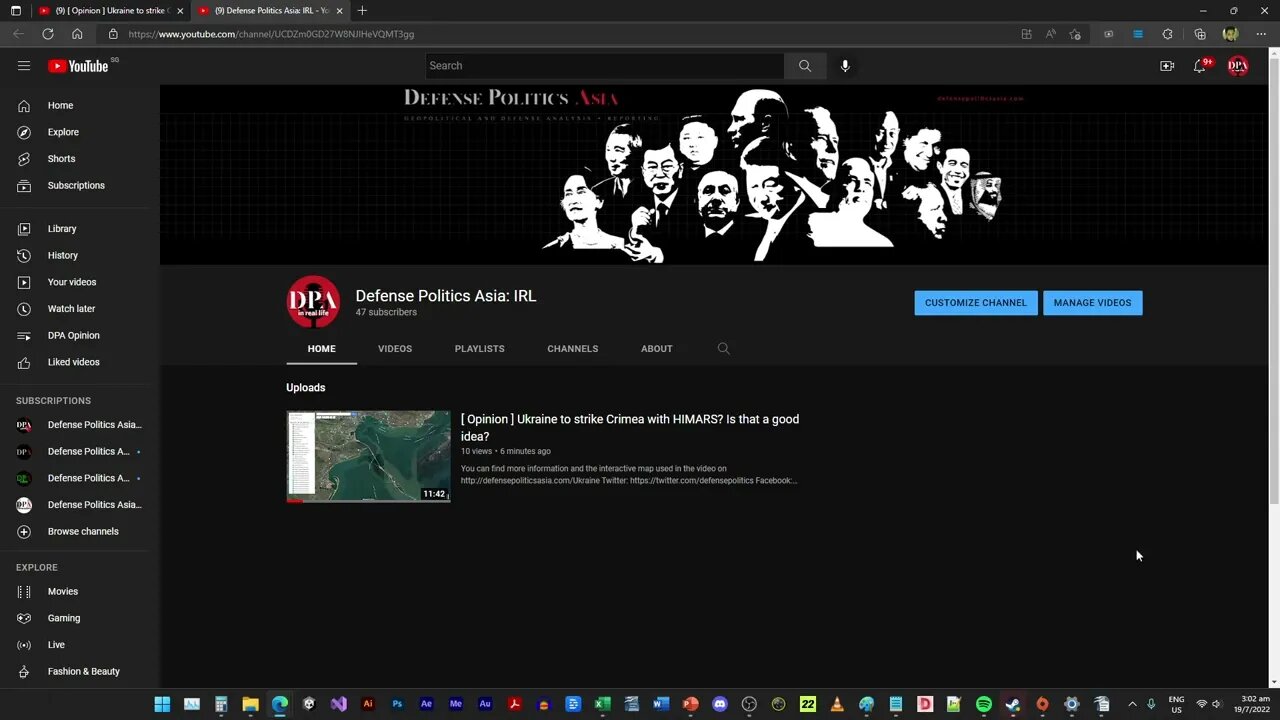Open the Windows Start menu
This screenshot has height=720, width=1280.
162,704
